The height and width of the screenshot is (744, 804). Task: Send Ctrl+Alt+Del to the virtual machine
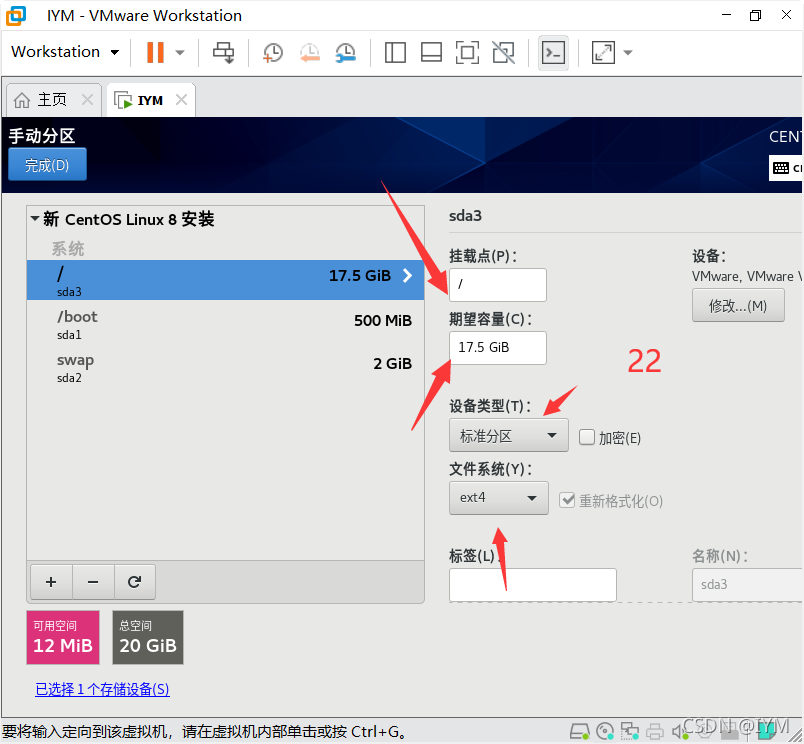tap(224, 52)
